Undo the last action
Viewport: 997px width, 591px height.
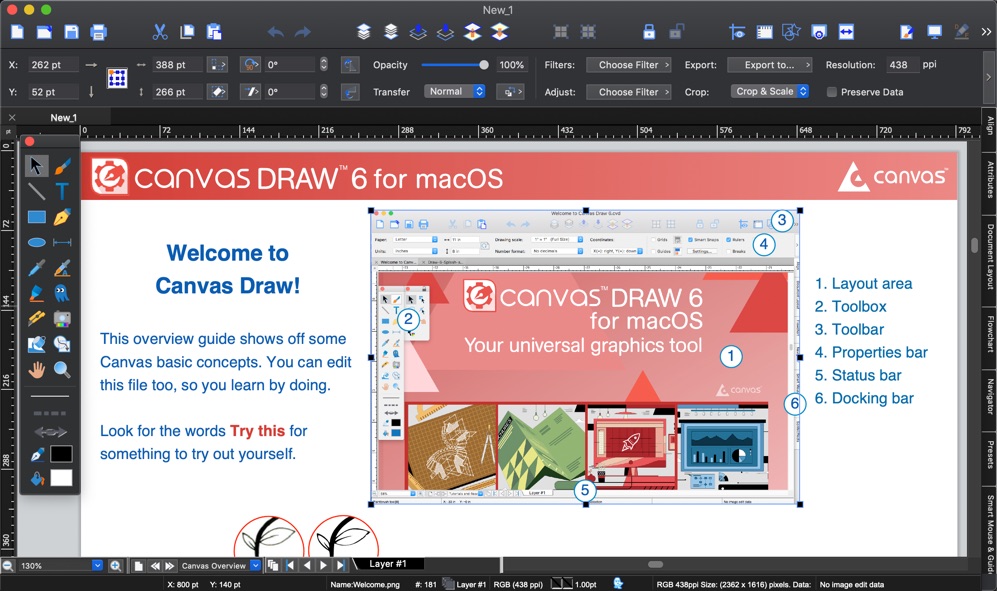pos(275,32)
